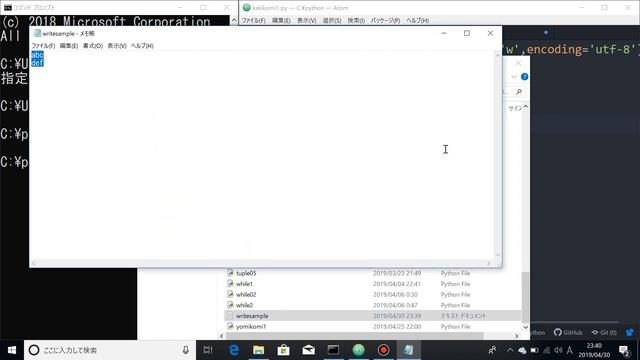
Task: Click the red recorder taskbar icon
Action: [x=383, y=350]
